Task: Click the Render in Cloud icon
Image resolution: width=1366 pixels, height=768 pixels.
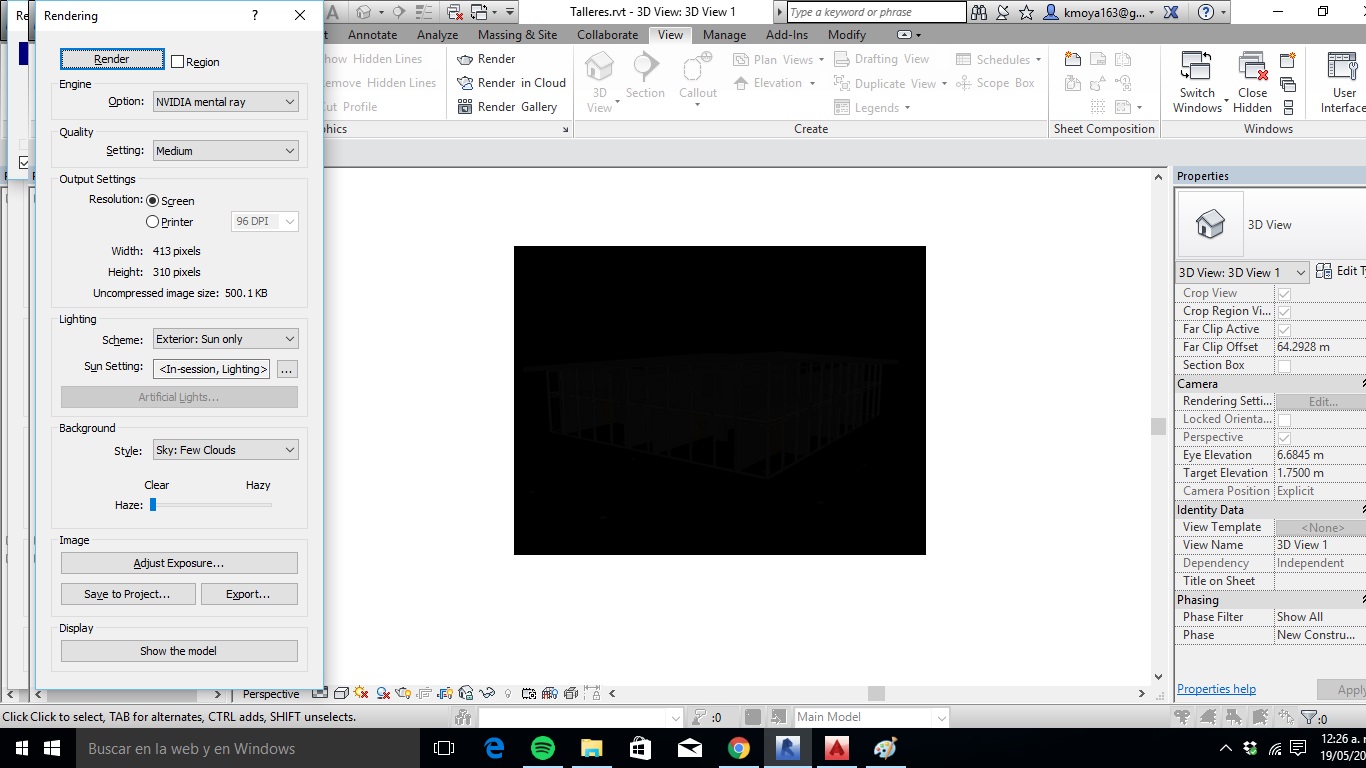Action: [x=465, y=83]
